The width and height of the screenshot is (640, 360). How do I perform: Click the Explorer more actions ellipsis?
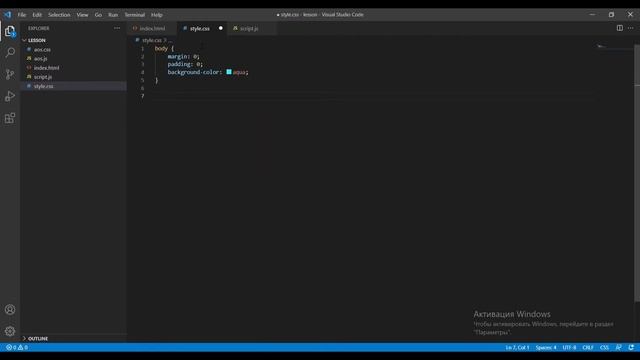(x=117, y=28)
